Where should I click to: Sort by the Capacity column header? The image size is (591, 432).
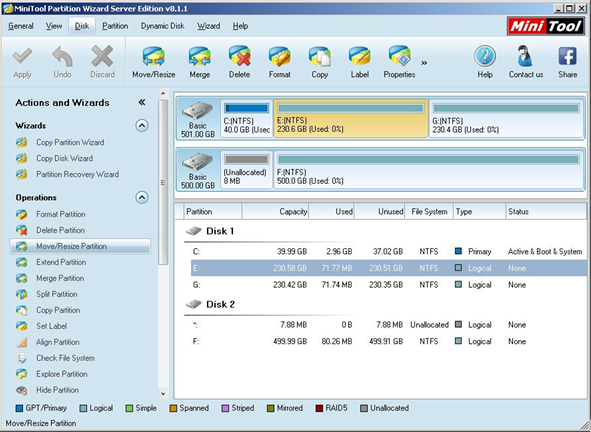(x=275, y=211)
